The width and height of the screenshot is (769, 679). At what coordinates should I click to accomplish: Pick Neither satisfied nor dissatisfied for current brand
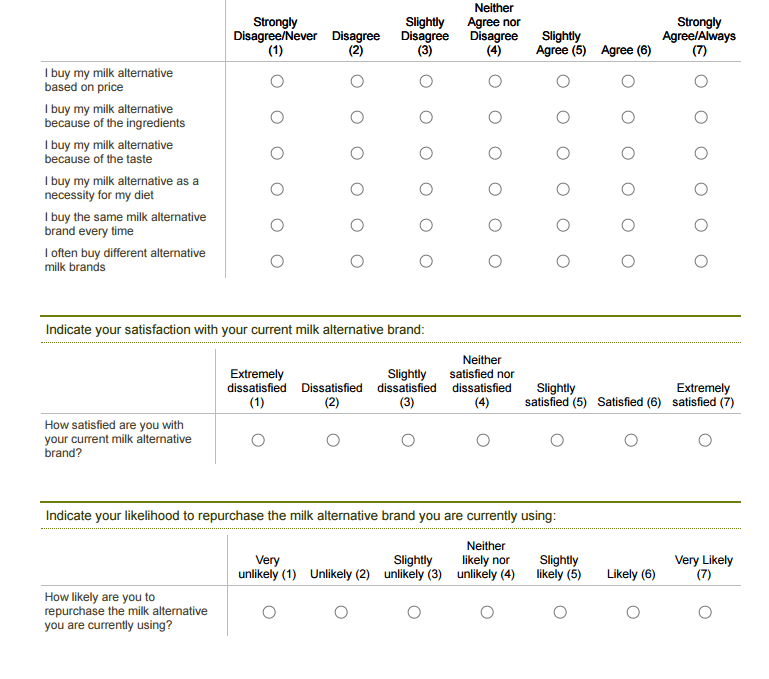483,440
